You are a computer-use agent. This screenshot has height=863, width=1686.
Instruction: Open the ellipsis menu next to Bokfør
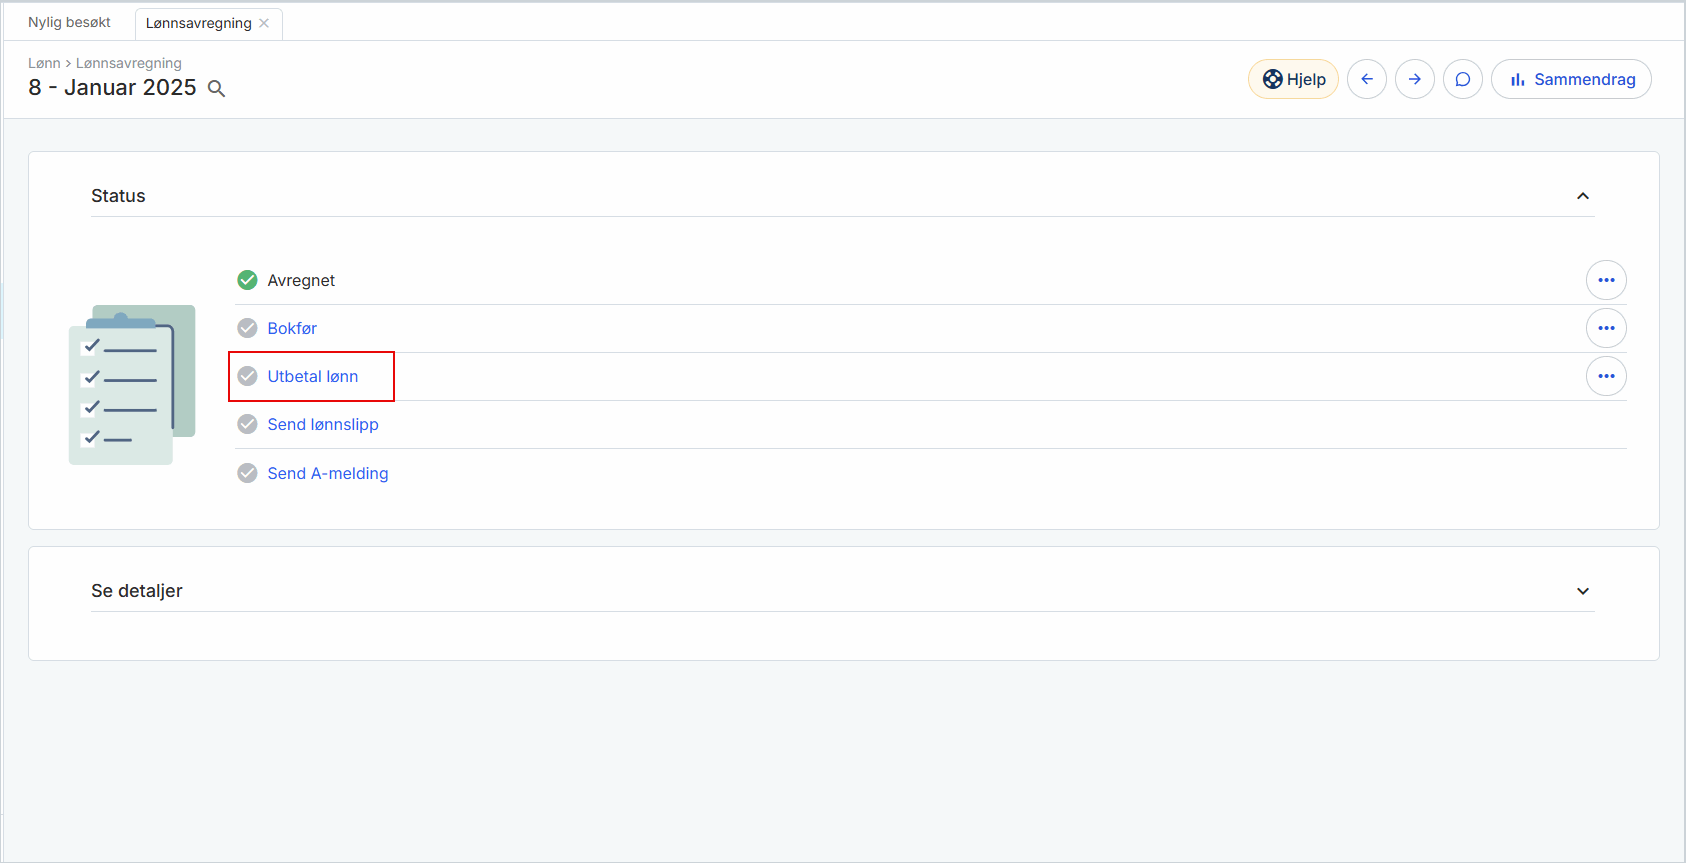tap(1606, 328)
